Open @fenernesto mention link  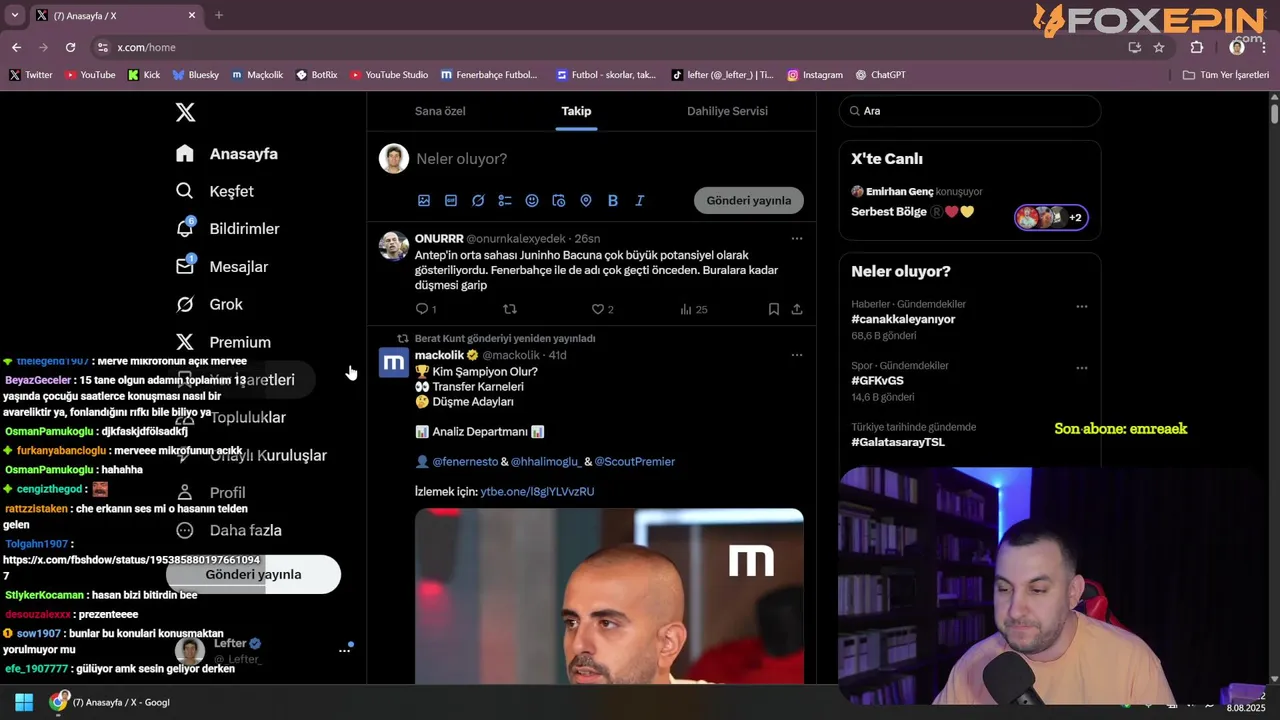pos(465,462)
